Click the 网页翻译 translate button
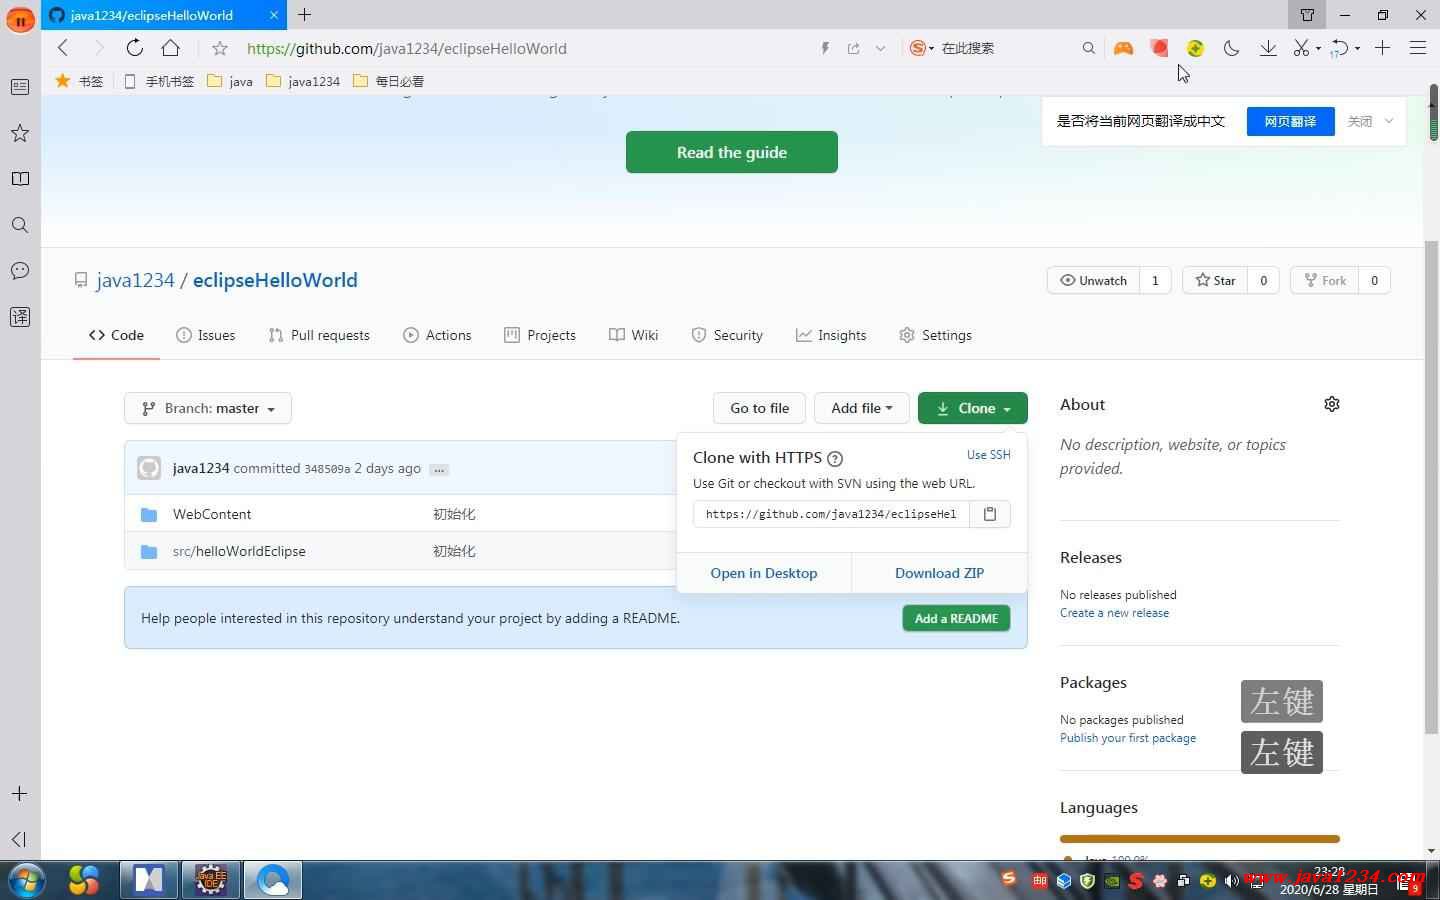 1290,121
